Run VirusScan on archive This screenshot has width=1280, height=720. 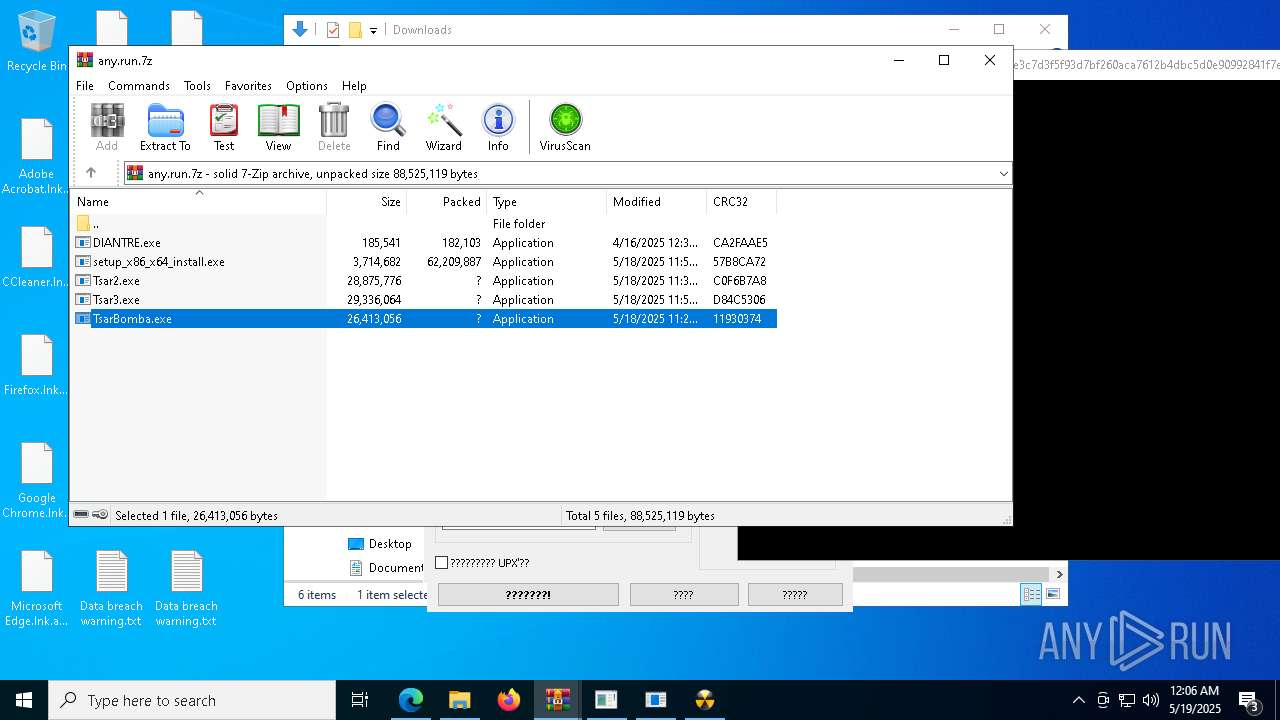click(x=565, y=127)
